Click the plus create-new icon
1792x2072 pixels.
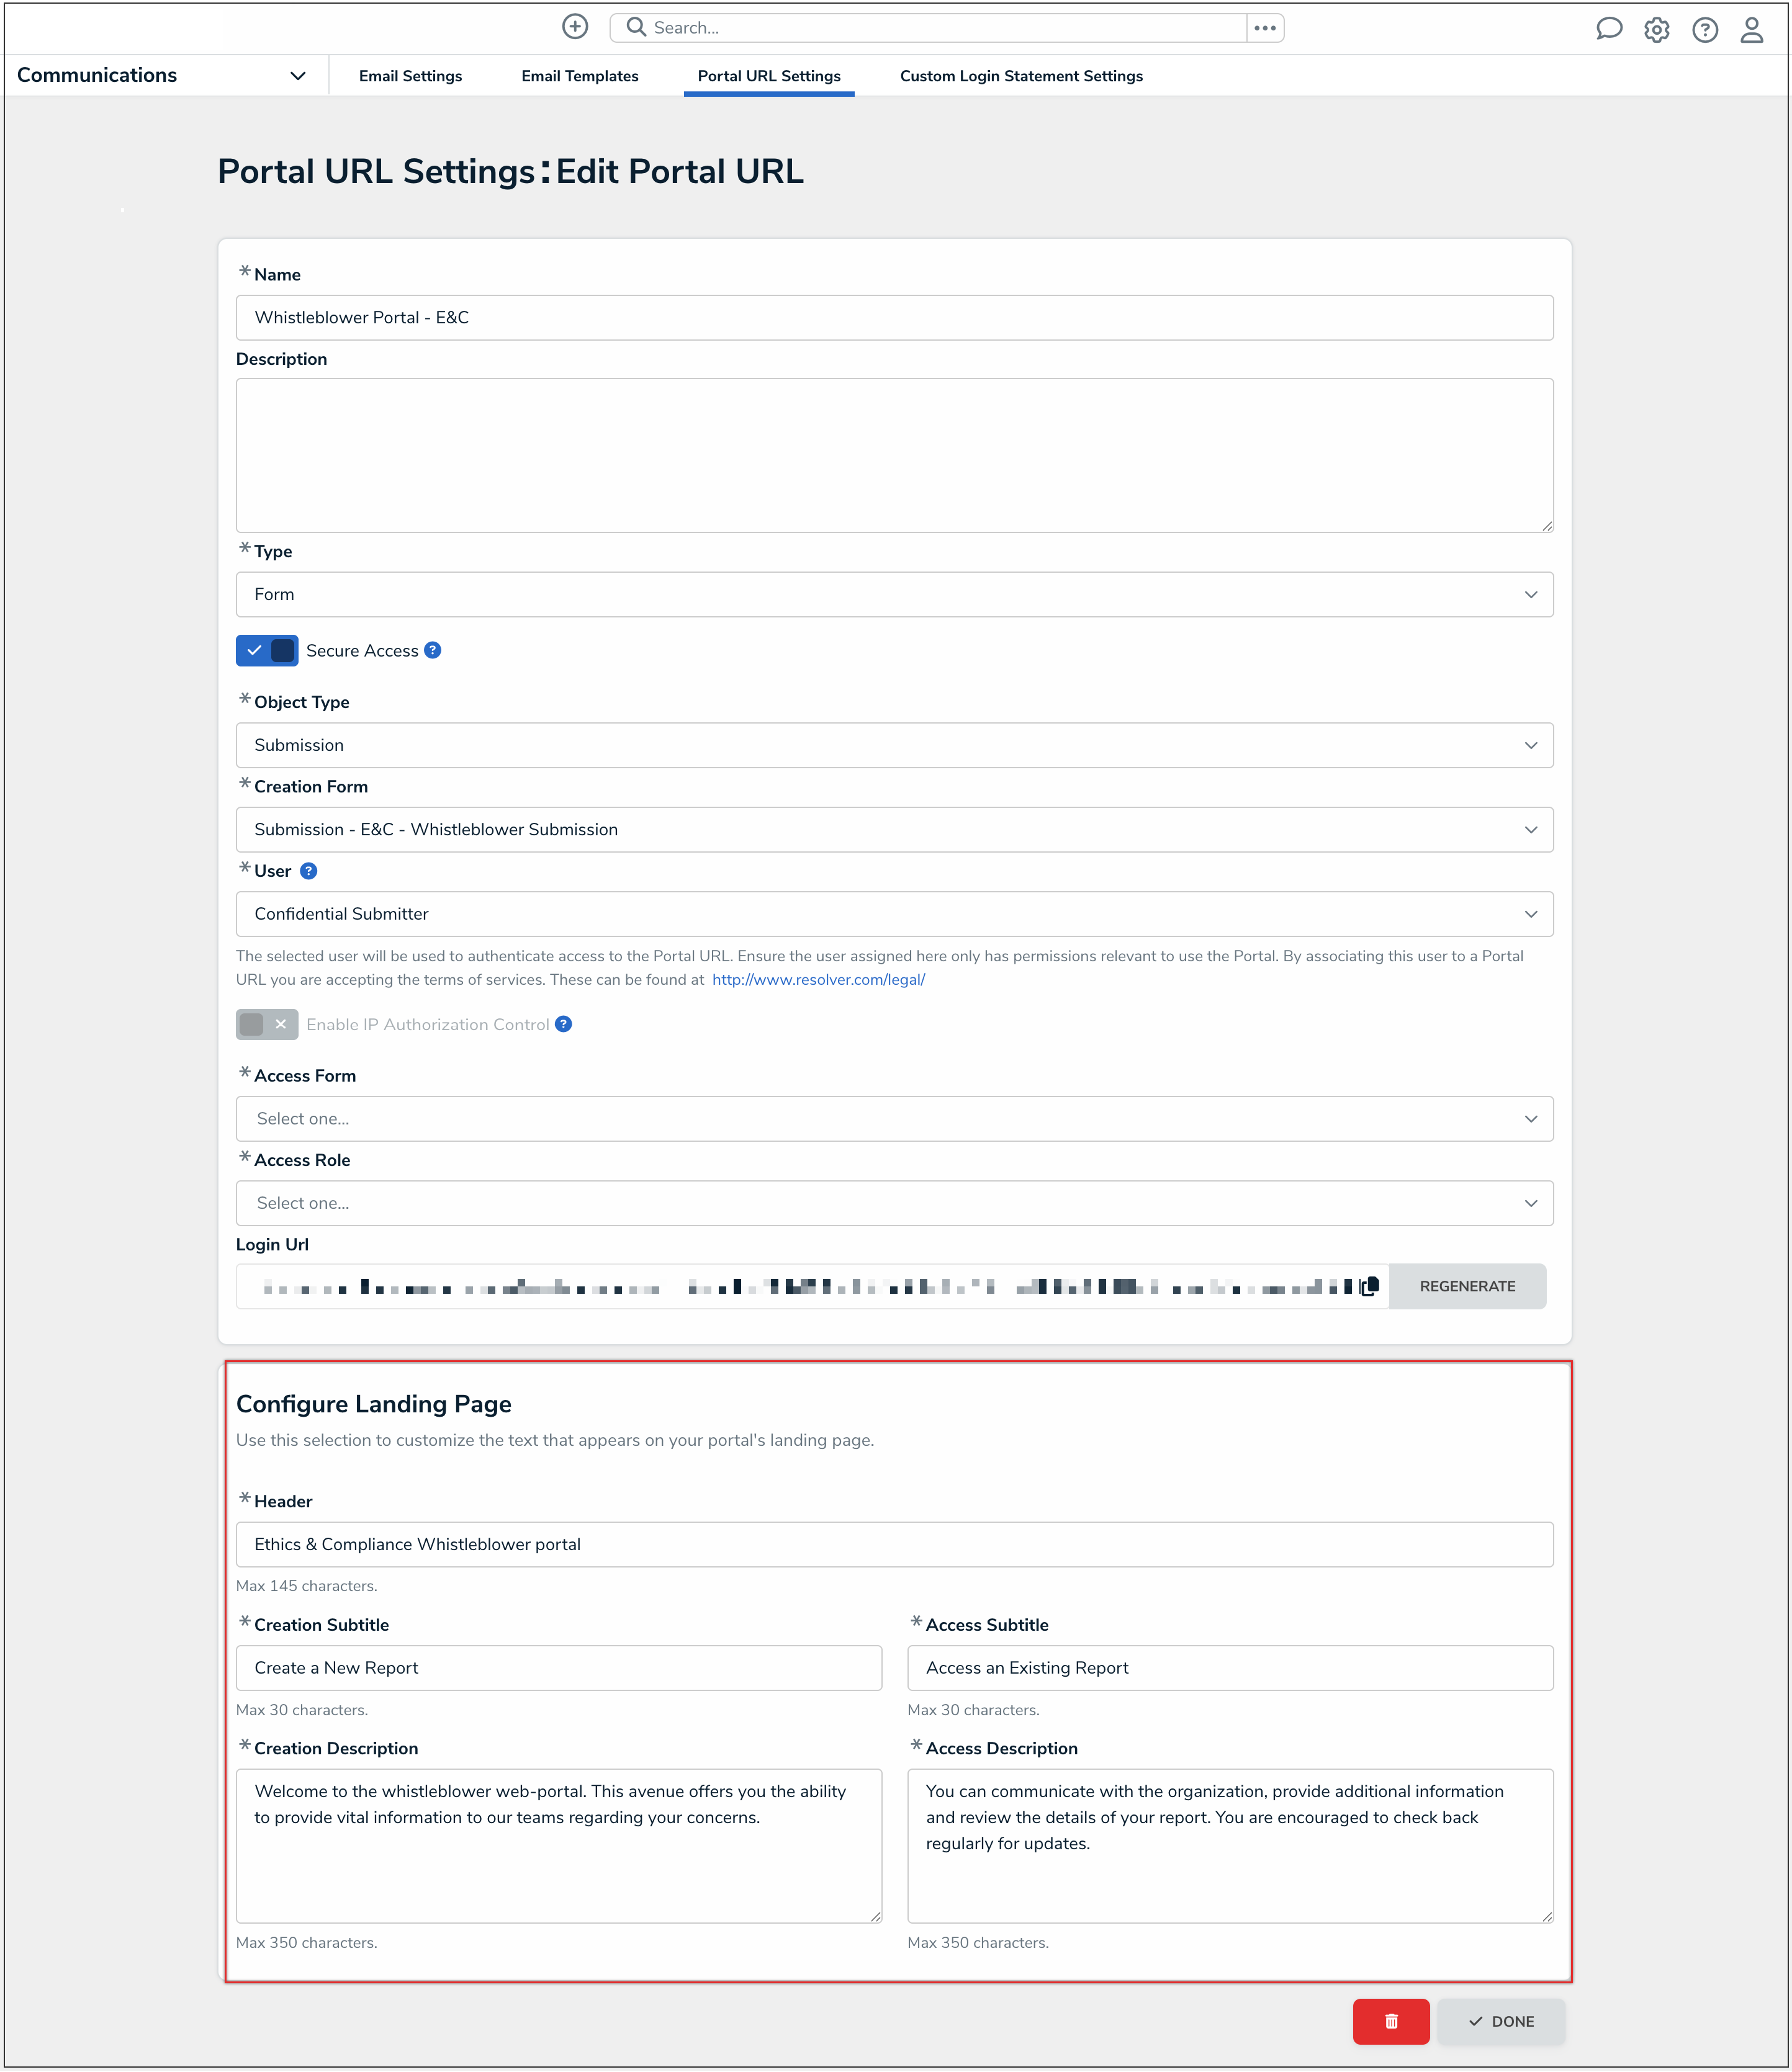click(x=575, y=27)
